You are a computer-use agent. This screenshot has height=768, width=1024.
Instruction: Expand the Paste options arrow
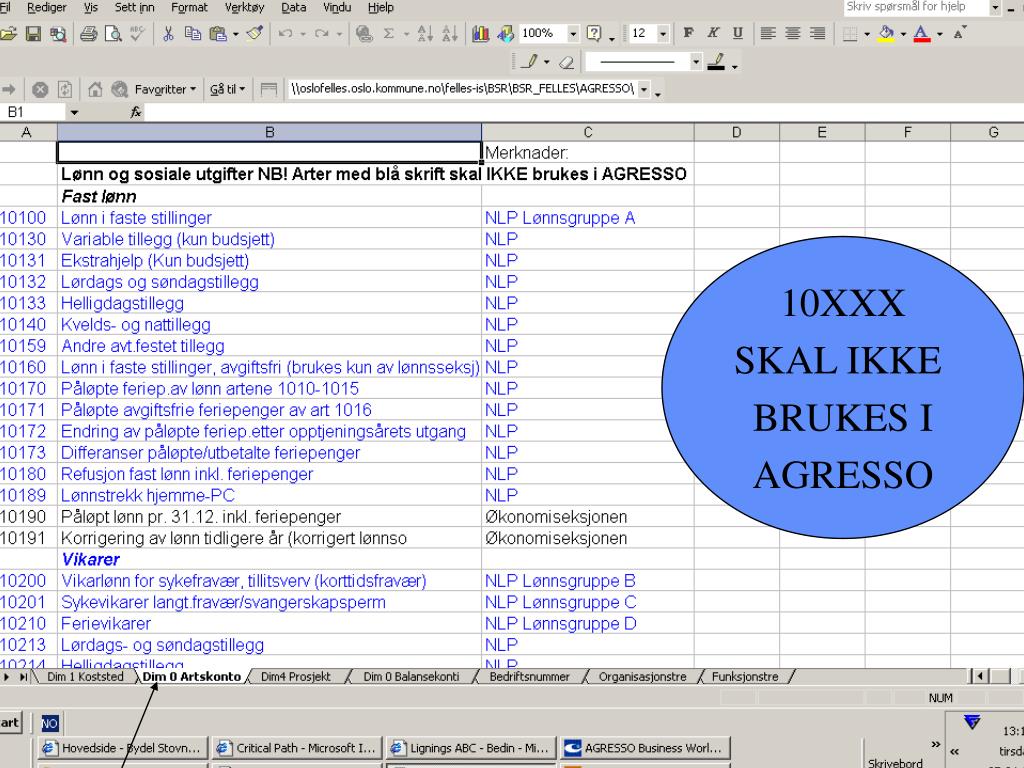pyautogui.click(x=235, y=34)
